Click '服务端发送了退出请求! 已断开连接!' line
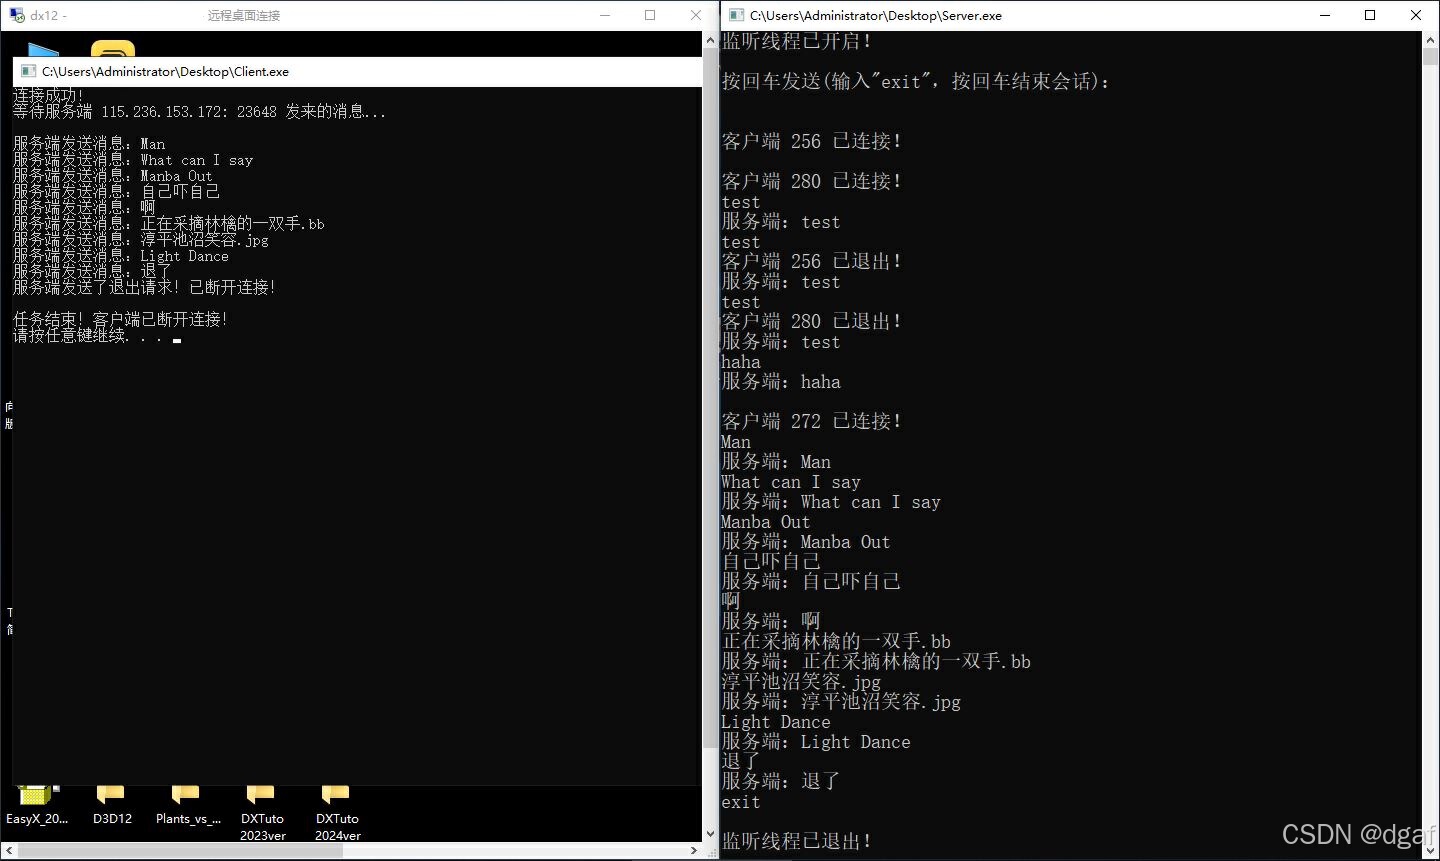1440x861 pixels. [x=144, y=287]
